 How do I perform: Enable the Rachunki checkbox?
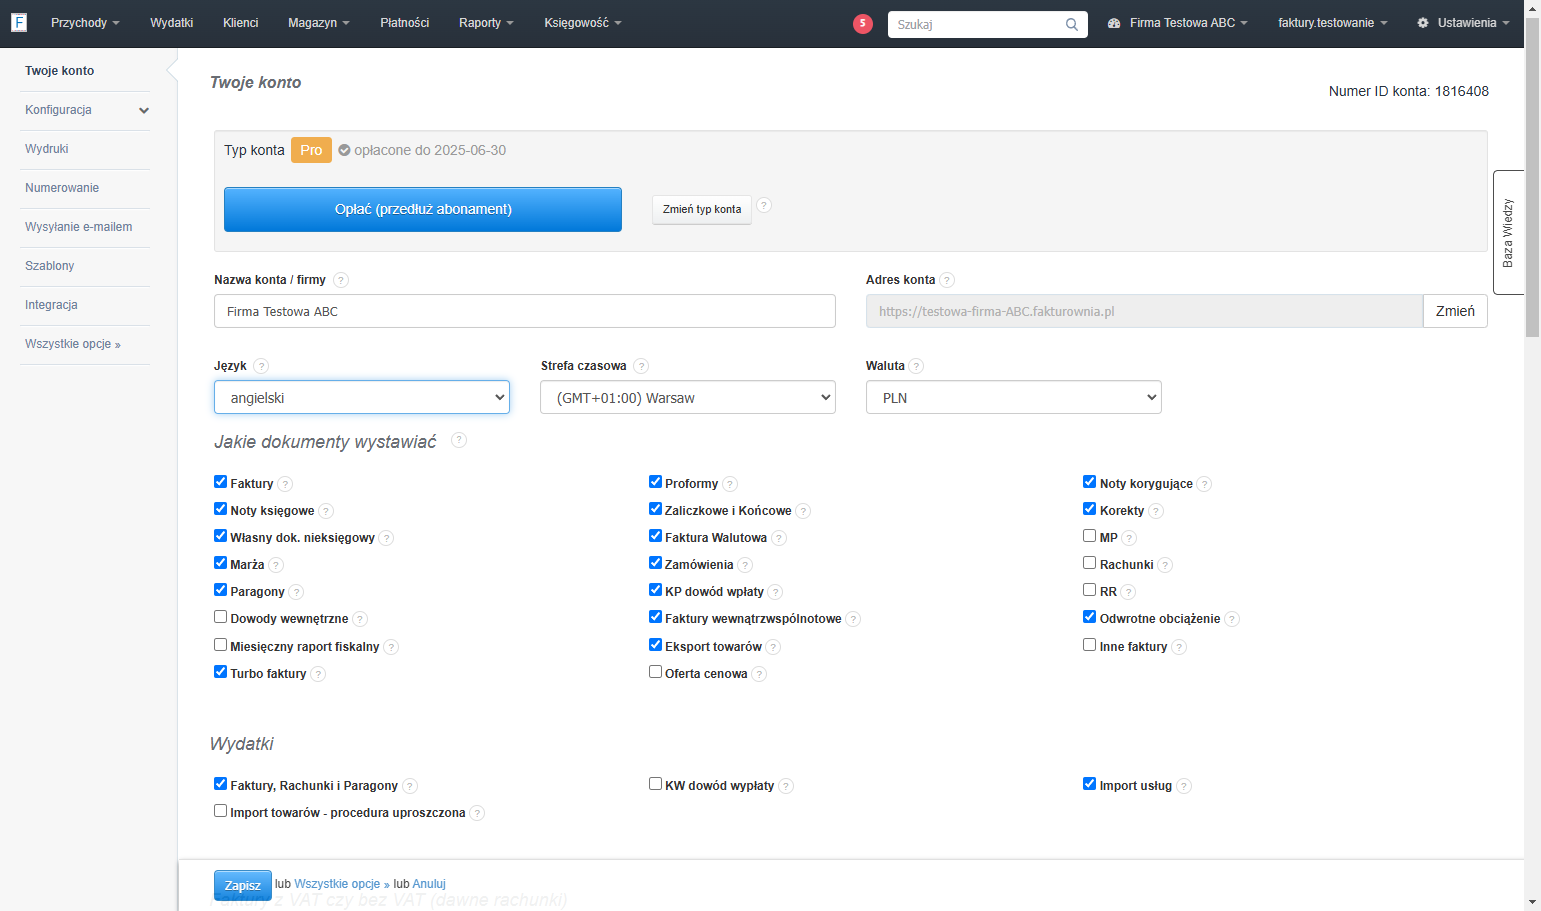(1090, 563)
